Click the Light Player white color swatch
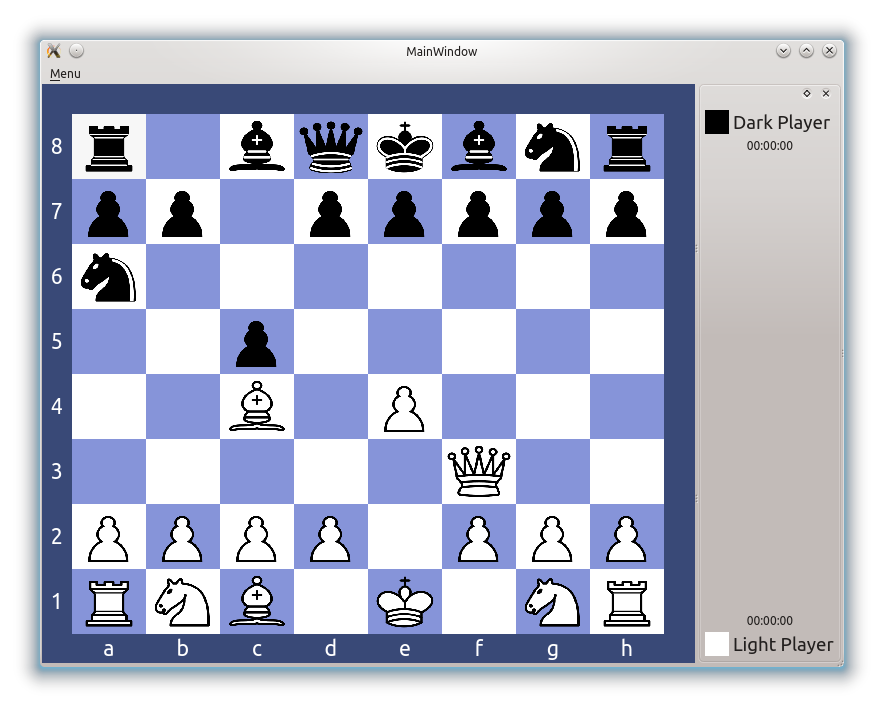This screenshot has width=884, height=707. click(x=717, y=644)
